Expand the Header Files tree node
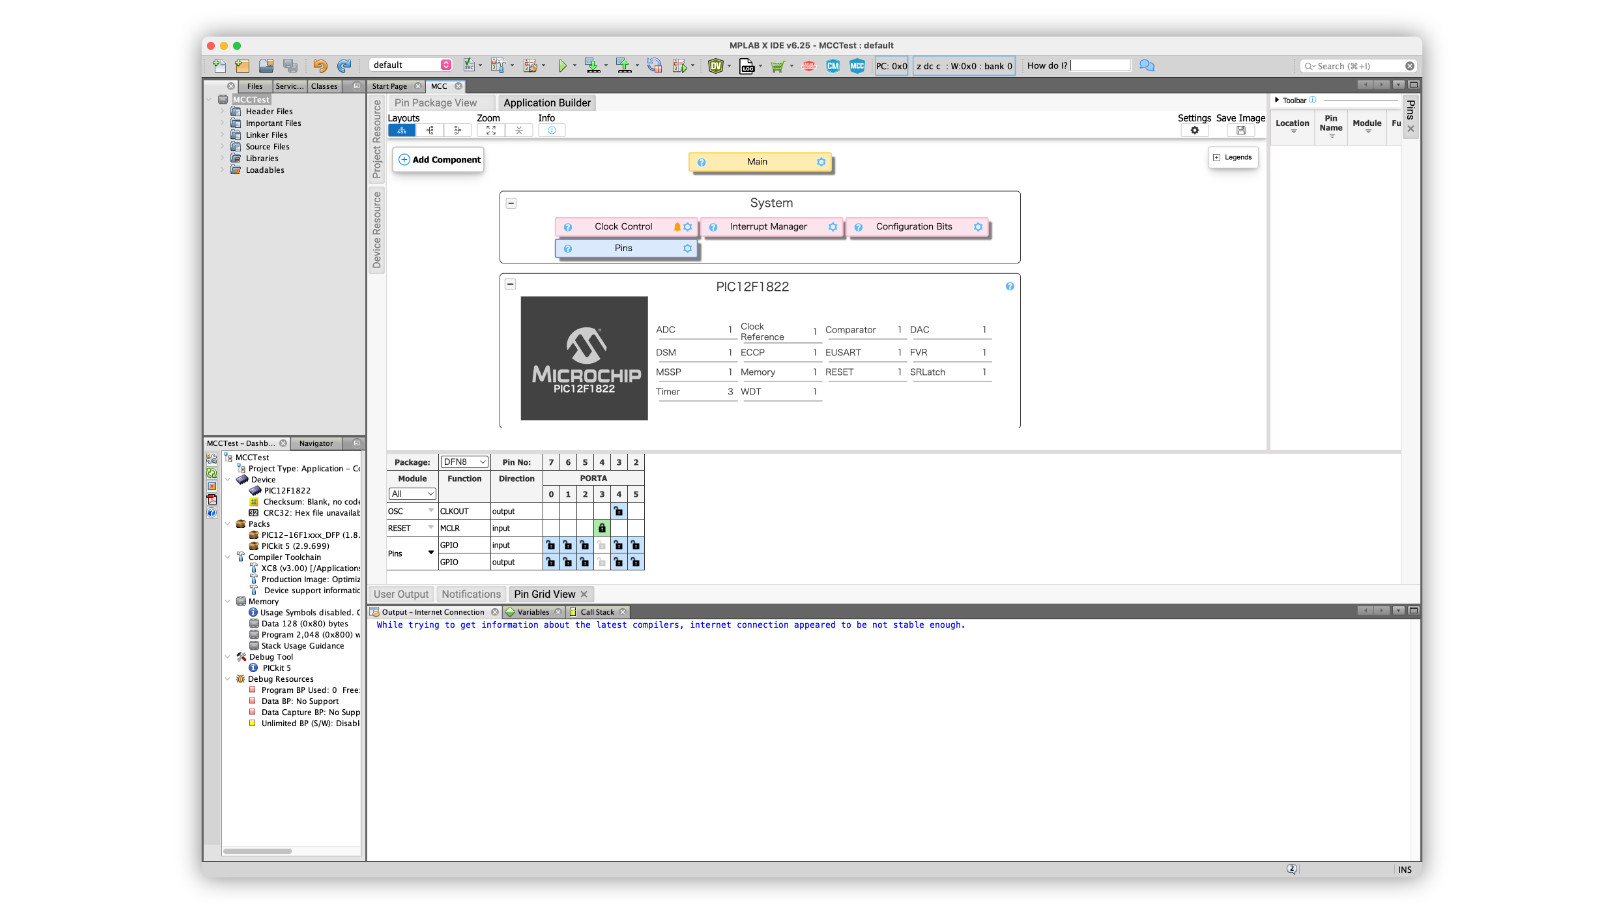1624x914 pixels. [223, 111]
